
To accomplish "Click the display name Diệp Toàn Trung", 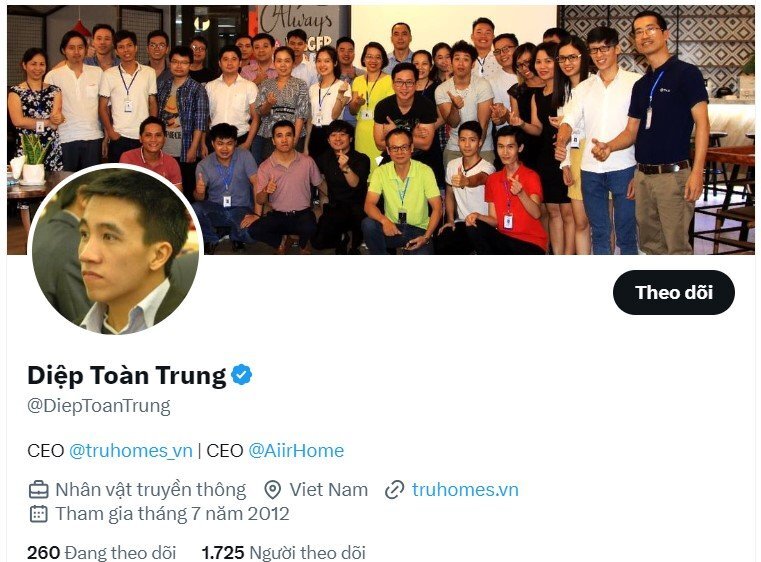I will (127, 375).
